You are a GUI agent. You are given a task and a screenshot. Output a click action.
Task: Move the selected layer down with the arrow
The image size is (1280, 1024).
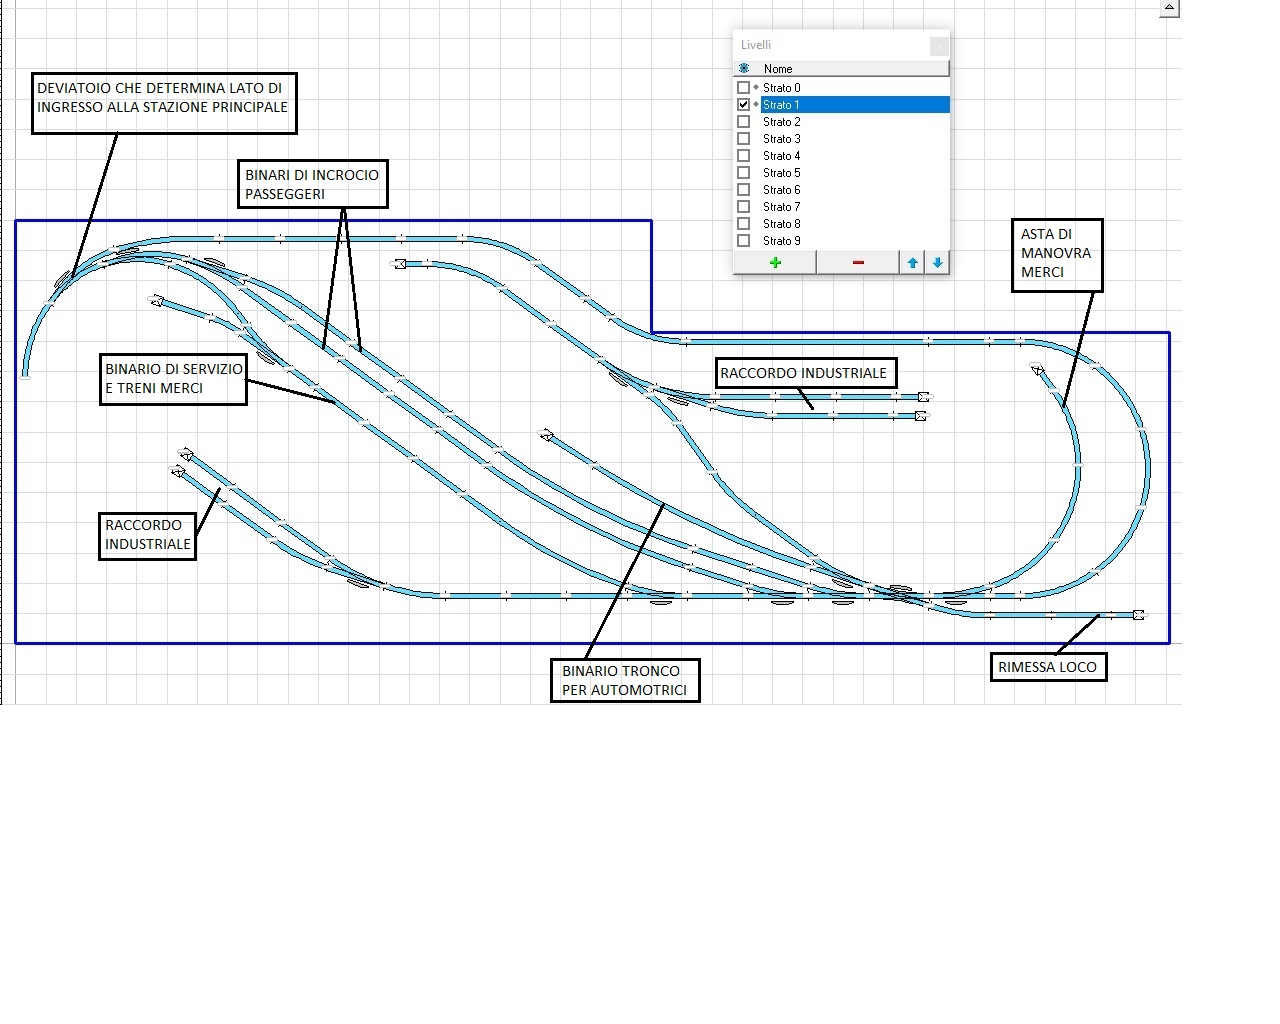coord(937,263)
